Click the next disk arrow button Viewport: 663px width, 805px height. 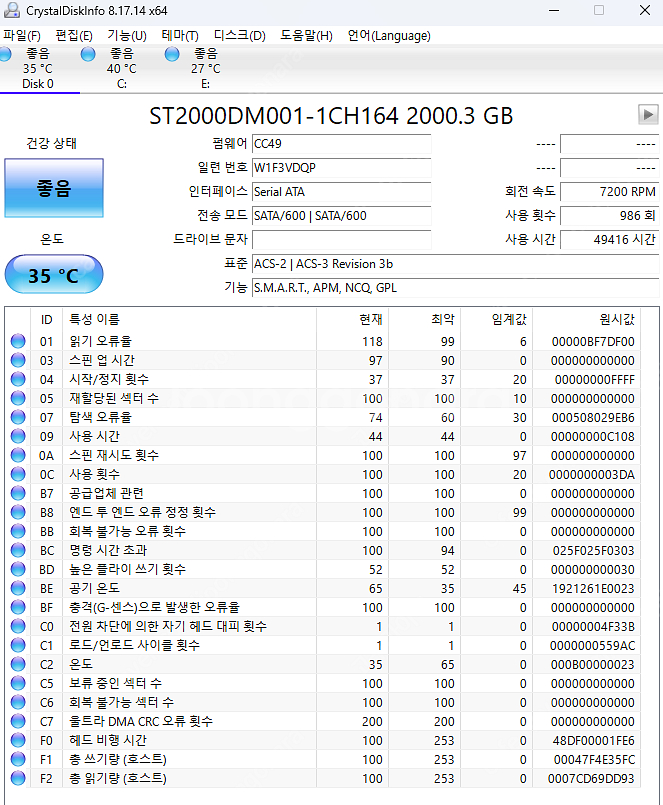point(648,114)
